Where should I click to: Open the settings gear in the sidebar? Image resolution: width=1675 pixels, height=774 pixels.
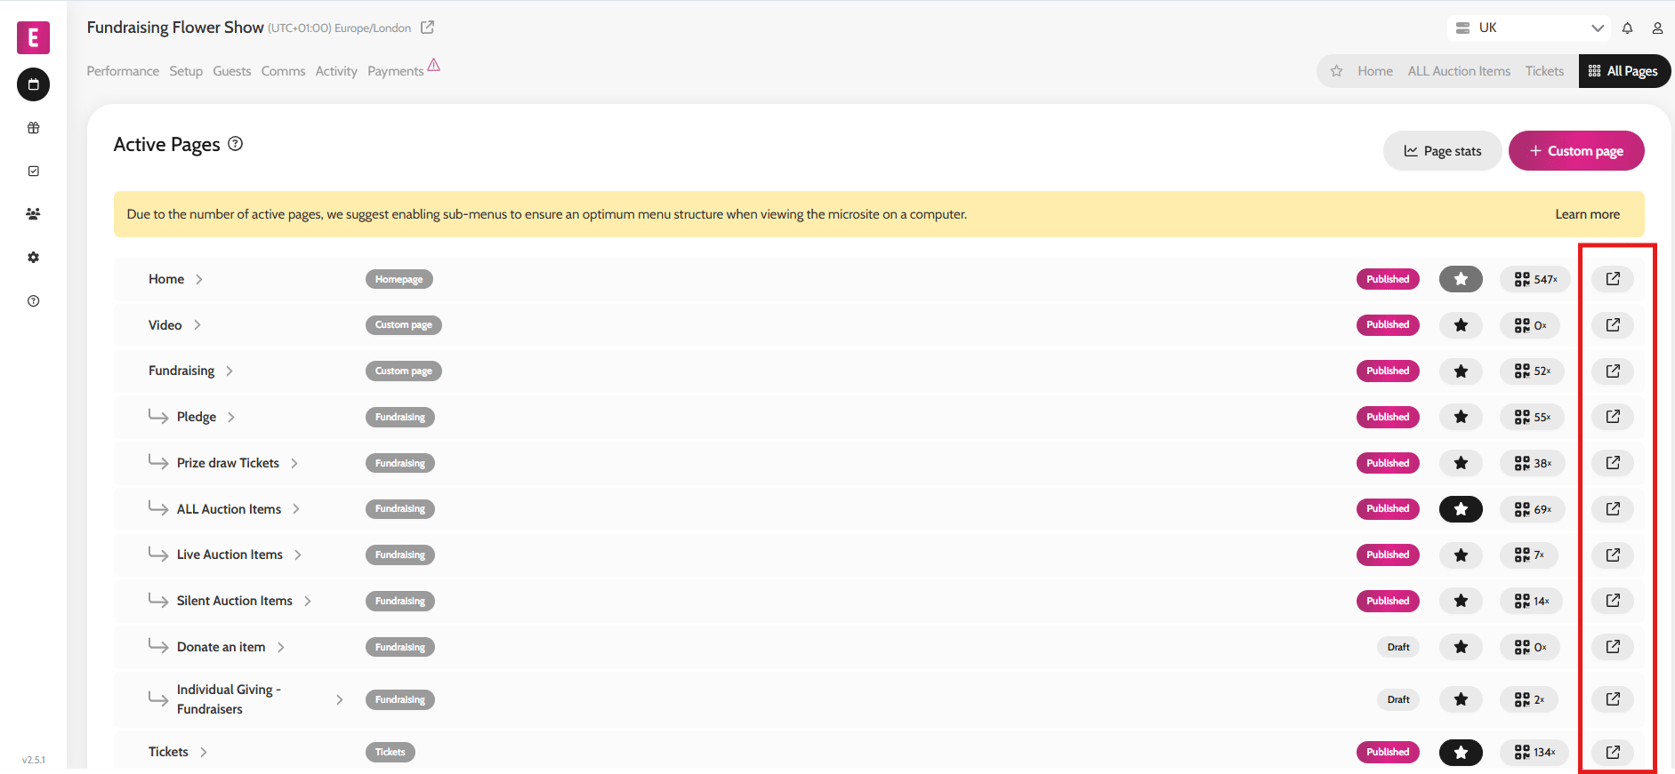pos(33,258)
